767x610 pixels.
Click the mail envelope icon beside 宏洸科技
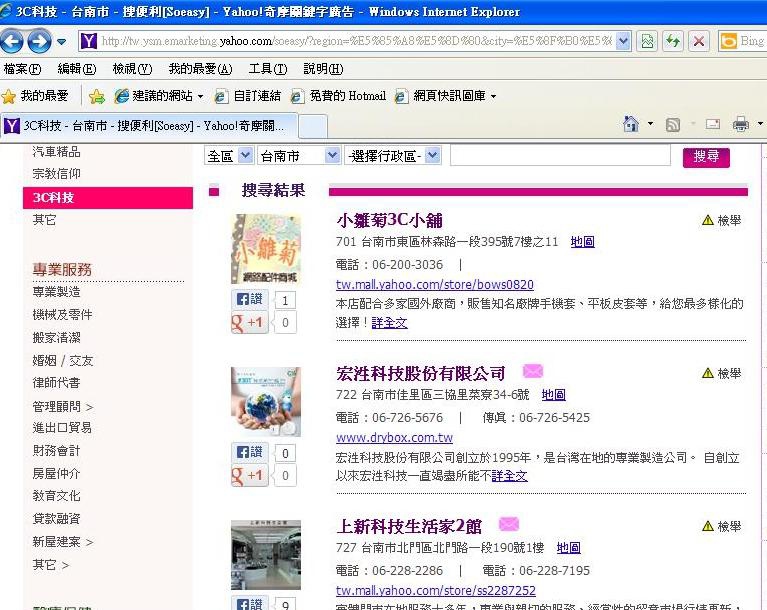(x=533, y=371)
